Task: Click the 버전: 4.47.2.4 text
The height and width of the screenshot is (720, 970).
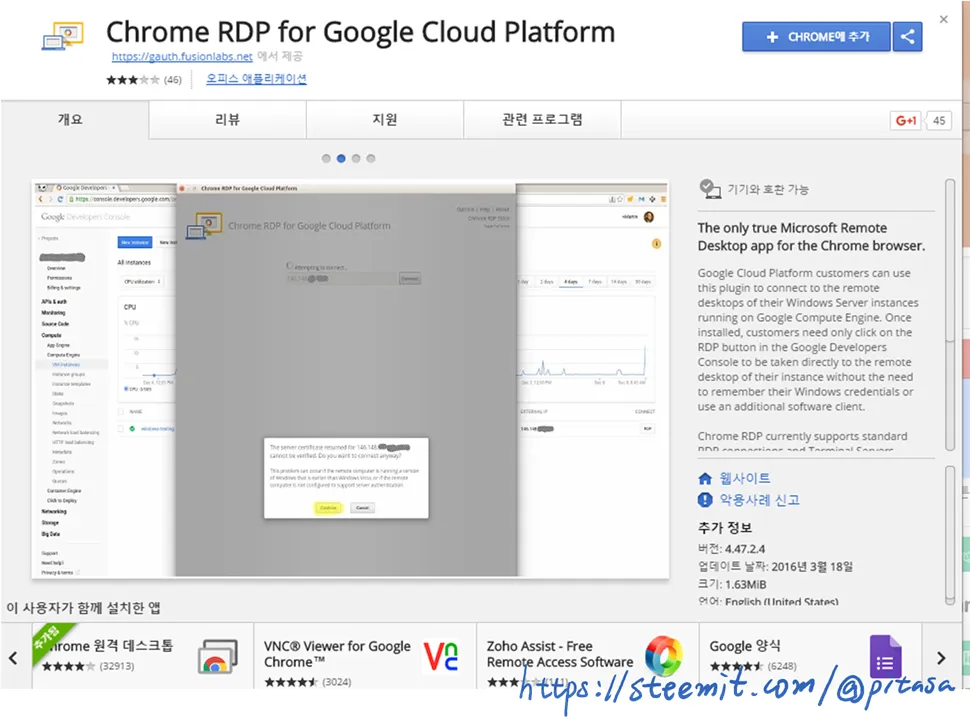Action: [x=731, y=549]
